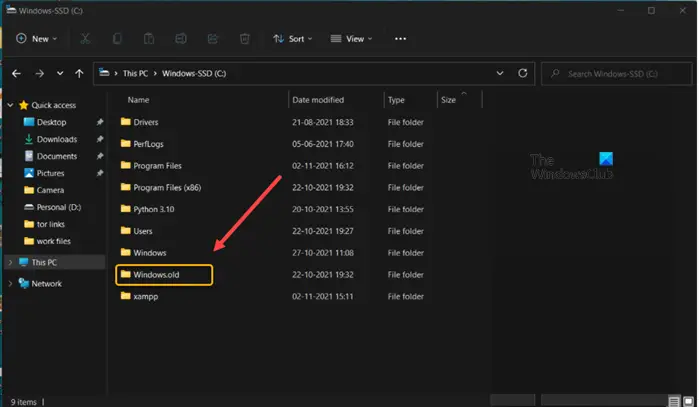Expand chevron after This PC breadcrumb
This screenshot has width=699, height=407.
click(x=155, y=73)
